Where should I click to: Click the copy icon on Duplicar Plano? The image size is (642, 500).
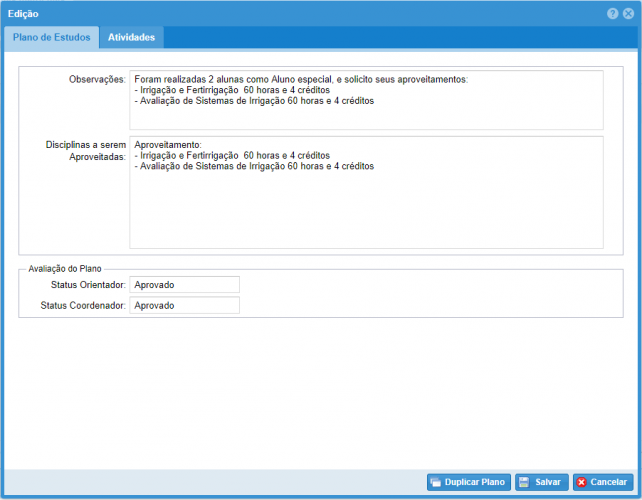tap(436, 482)
